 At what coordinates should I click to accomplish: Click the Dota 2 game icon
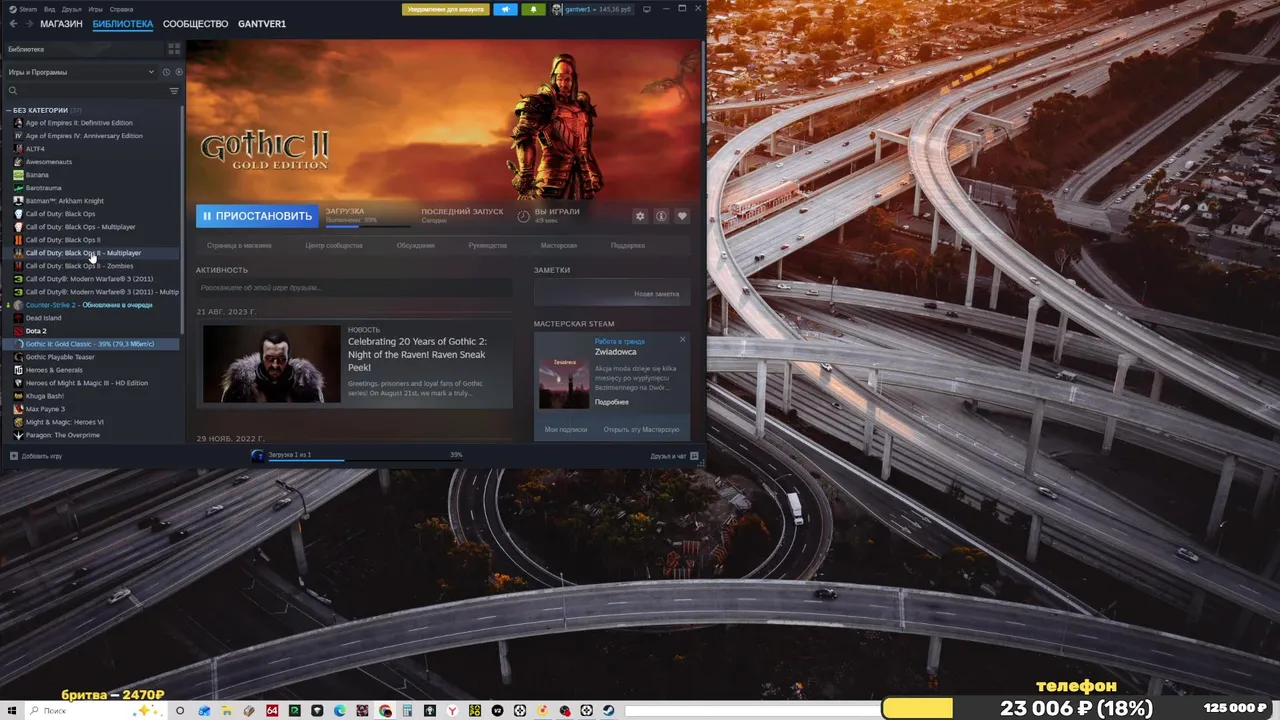[x=18, y=331]
